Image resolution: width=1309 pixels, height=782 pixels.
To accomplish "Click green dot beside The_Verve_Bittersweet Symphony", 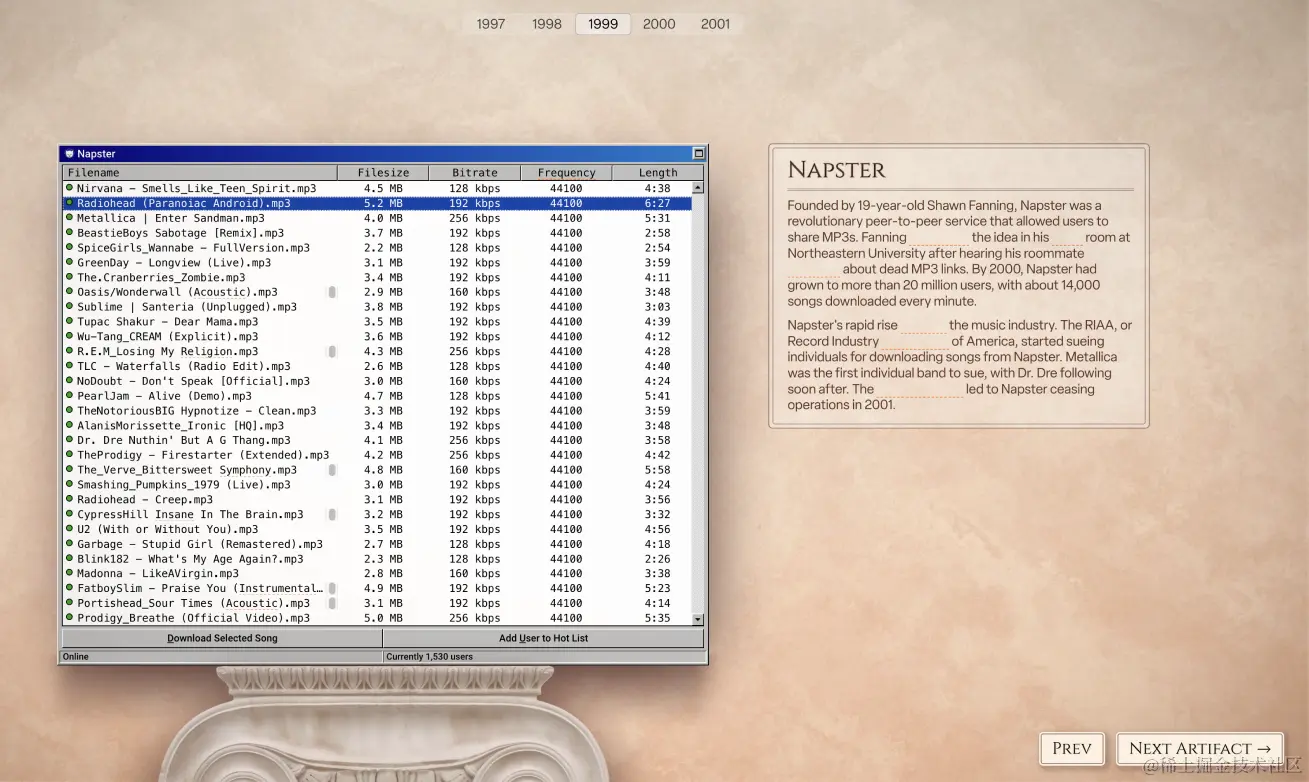I will tap(70, 469).
